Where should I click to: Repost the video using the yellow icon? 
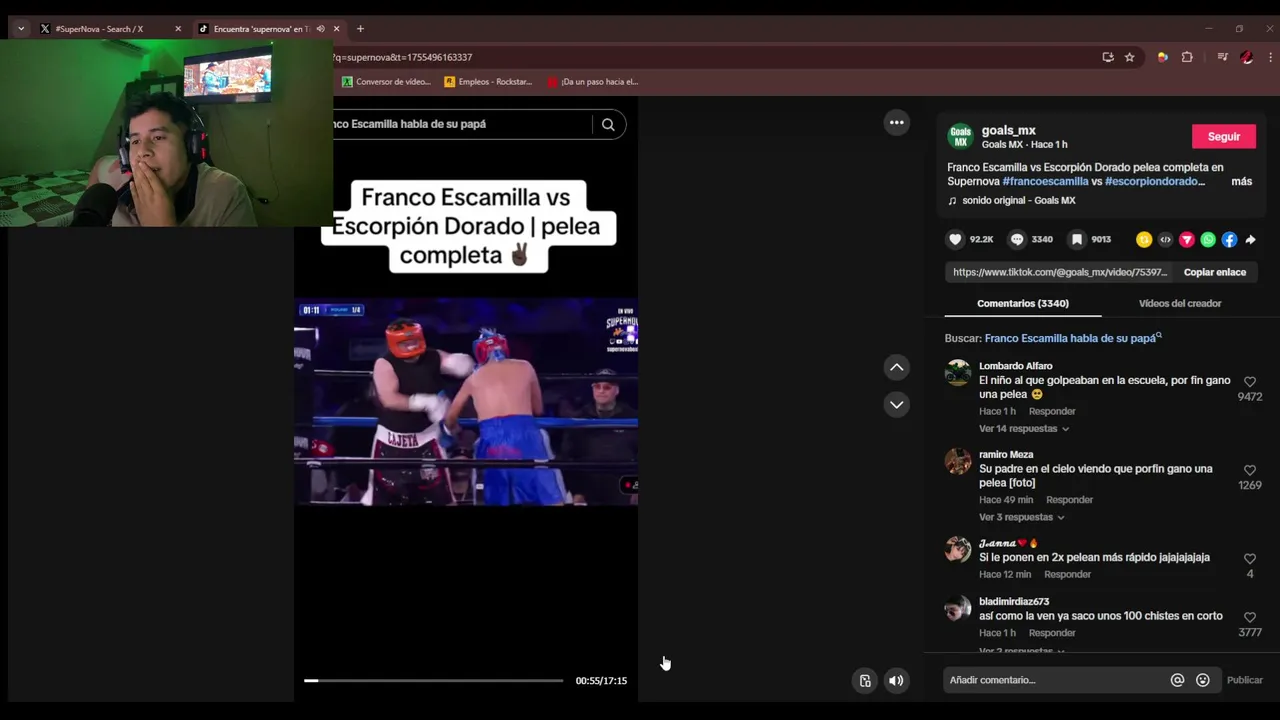(x=1144, y=239)
